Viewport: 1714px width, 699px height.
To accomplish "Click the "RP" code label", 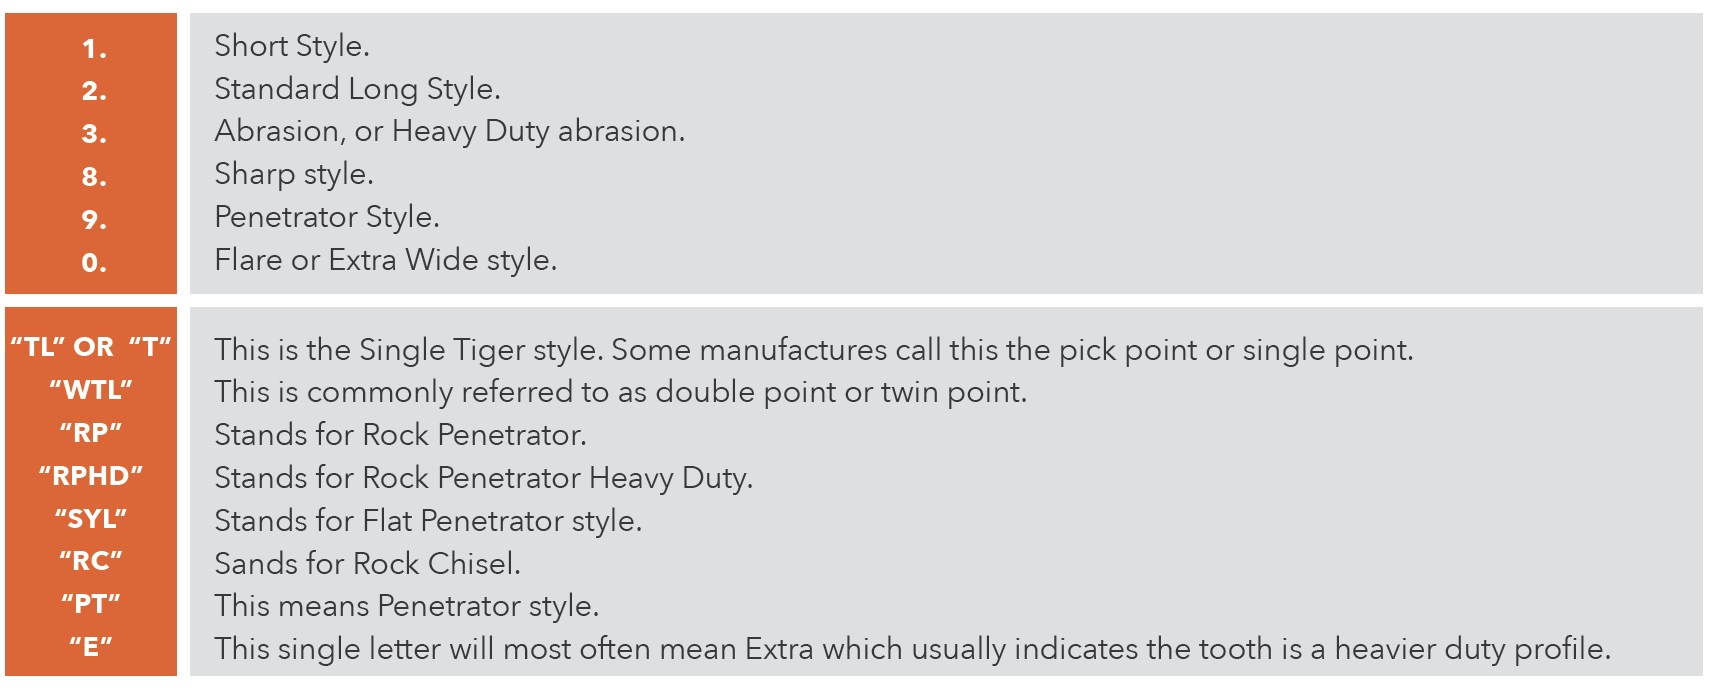I will click(x=91, y=433).
